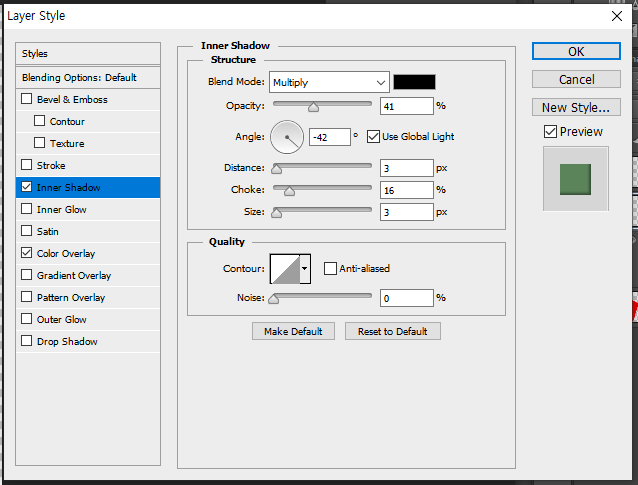
Task: Select the Satin style row
Action: click(x=88, y=231)
